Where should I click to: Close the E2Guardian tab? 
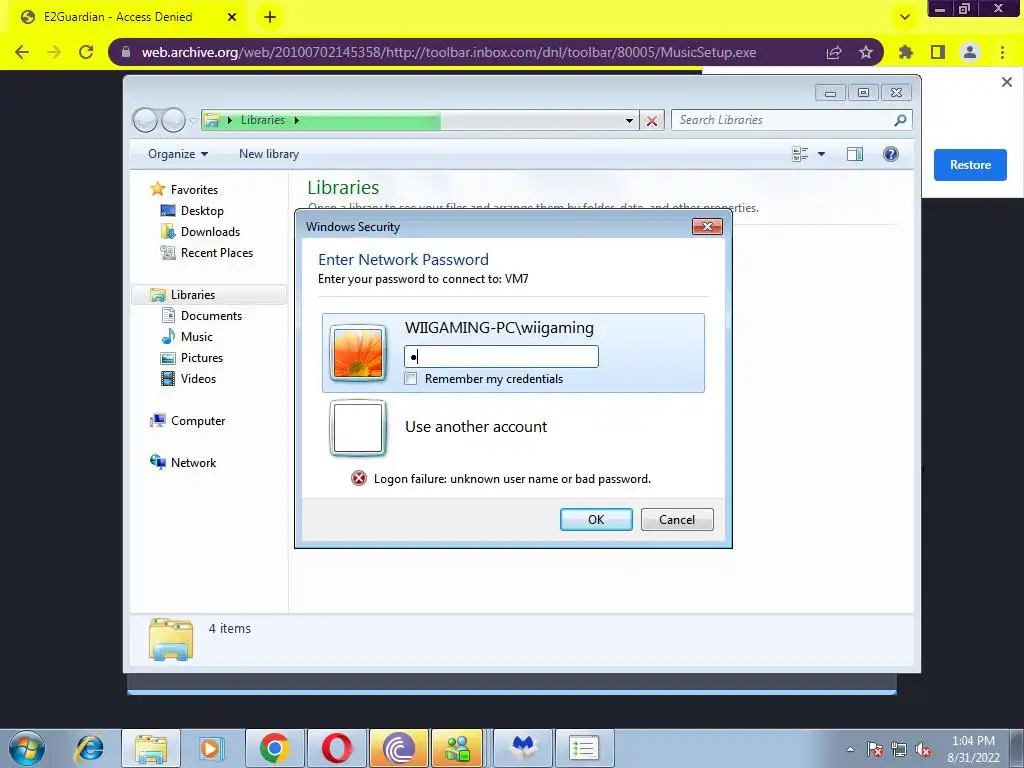point(232,17)
